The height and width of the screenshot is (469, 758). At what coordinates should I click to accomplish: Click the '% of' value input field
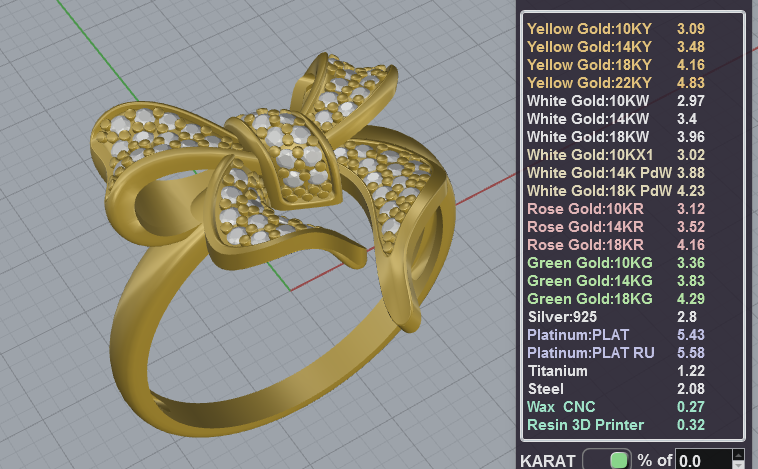(x=704, y=460)
